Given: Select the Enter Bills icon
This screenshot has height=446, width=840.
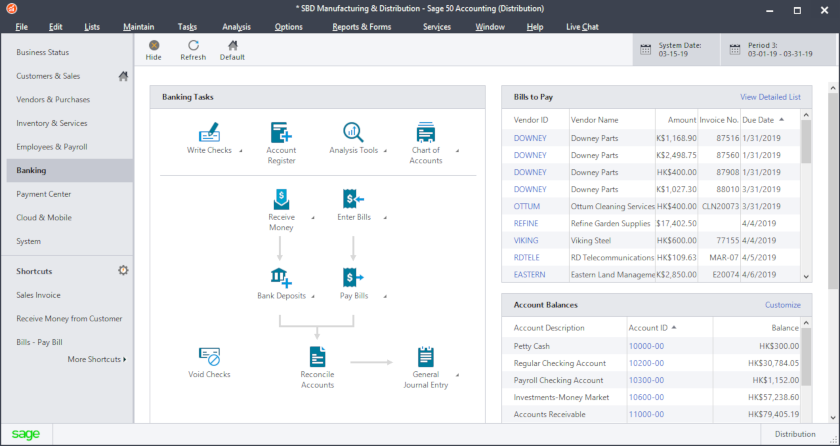Looking at the screenshot, I should [x=353, y=198].
